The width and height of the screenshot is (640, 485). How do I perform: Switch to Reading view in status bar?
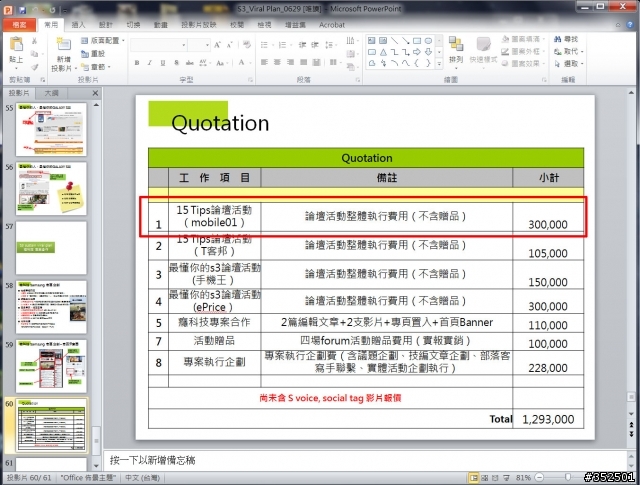[x=495, y=477]
